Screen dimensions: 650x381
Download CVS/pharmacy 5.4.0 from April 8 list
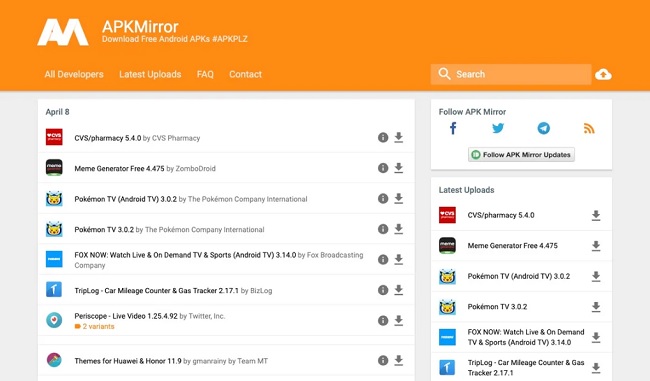click(398, 137)
